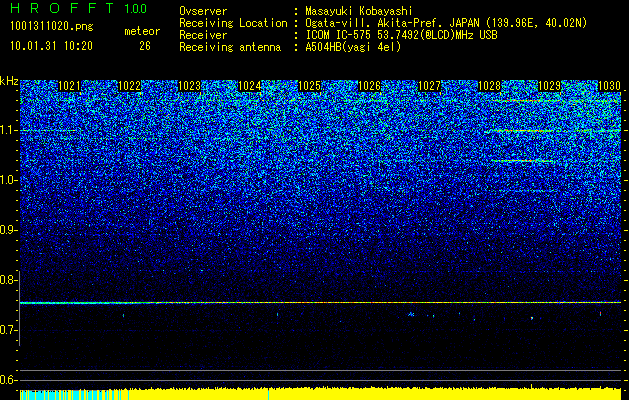Click the meteor echo at 1.1 kHz near 1021
The height and width of the screenshot is (400, 629).
pos(48,130)
